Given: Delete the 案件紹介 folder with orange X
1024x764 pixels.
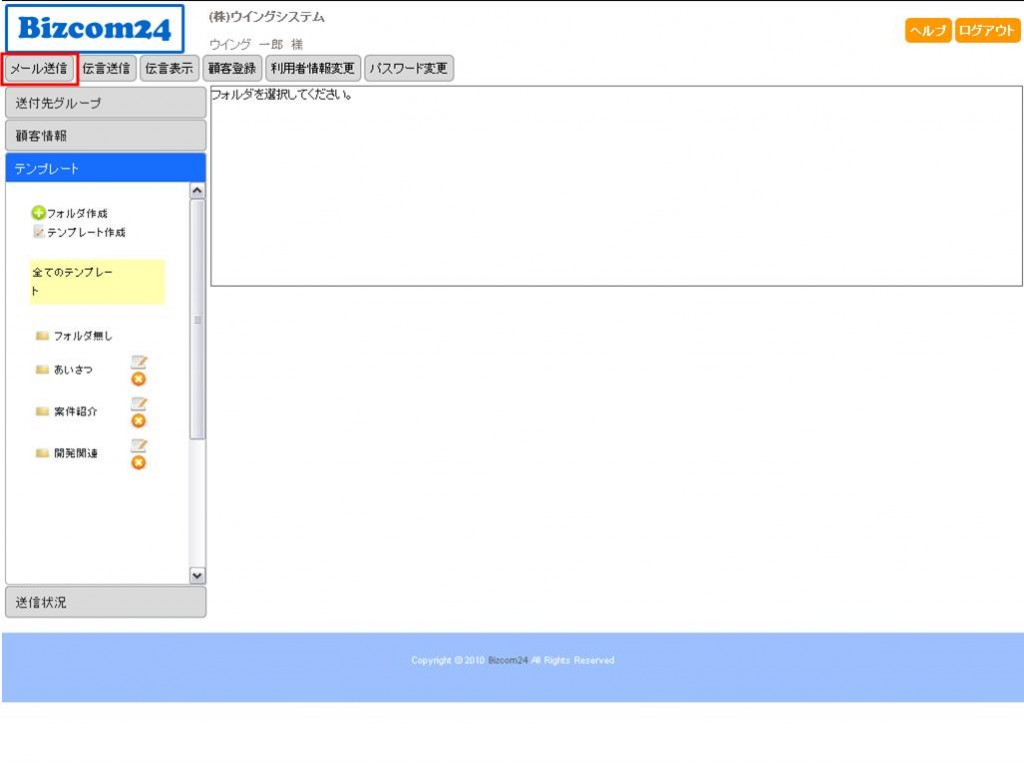Looking at the screenshot, I should [x=138, y=421].
